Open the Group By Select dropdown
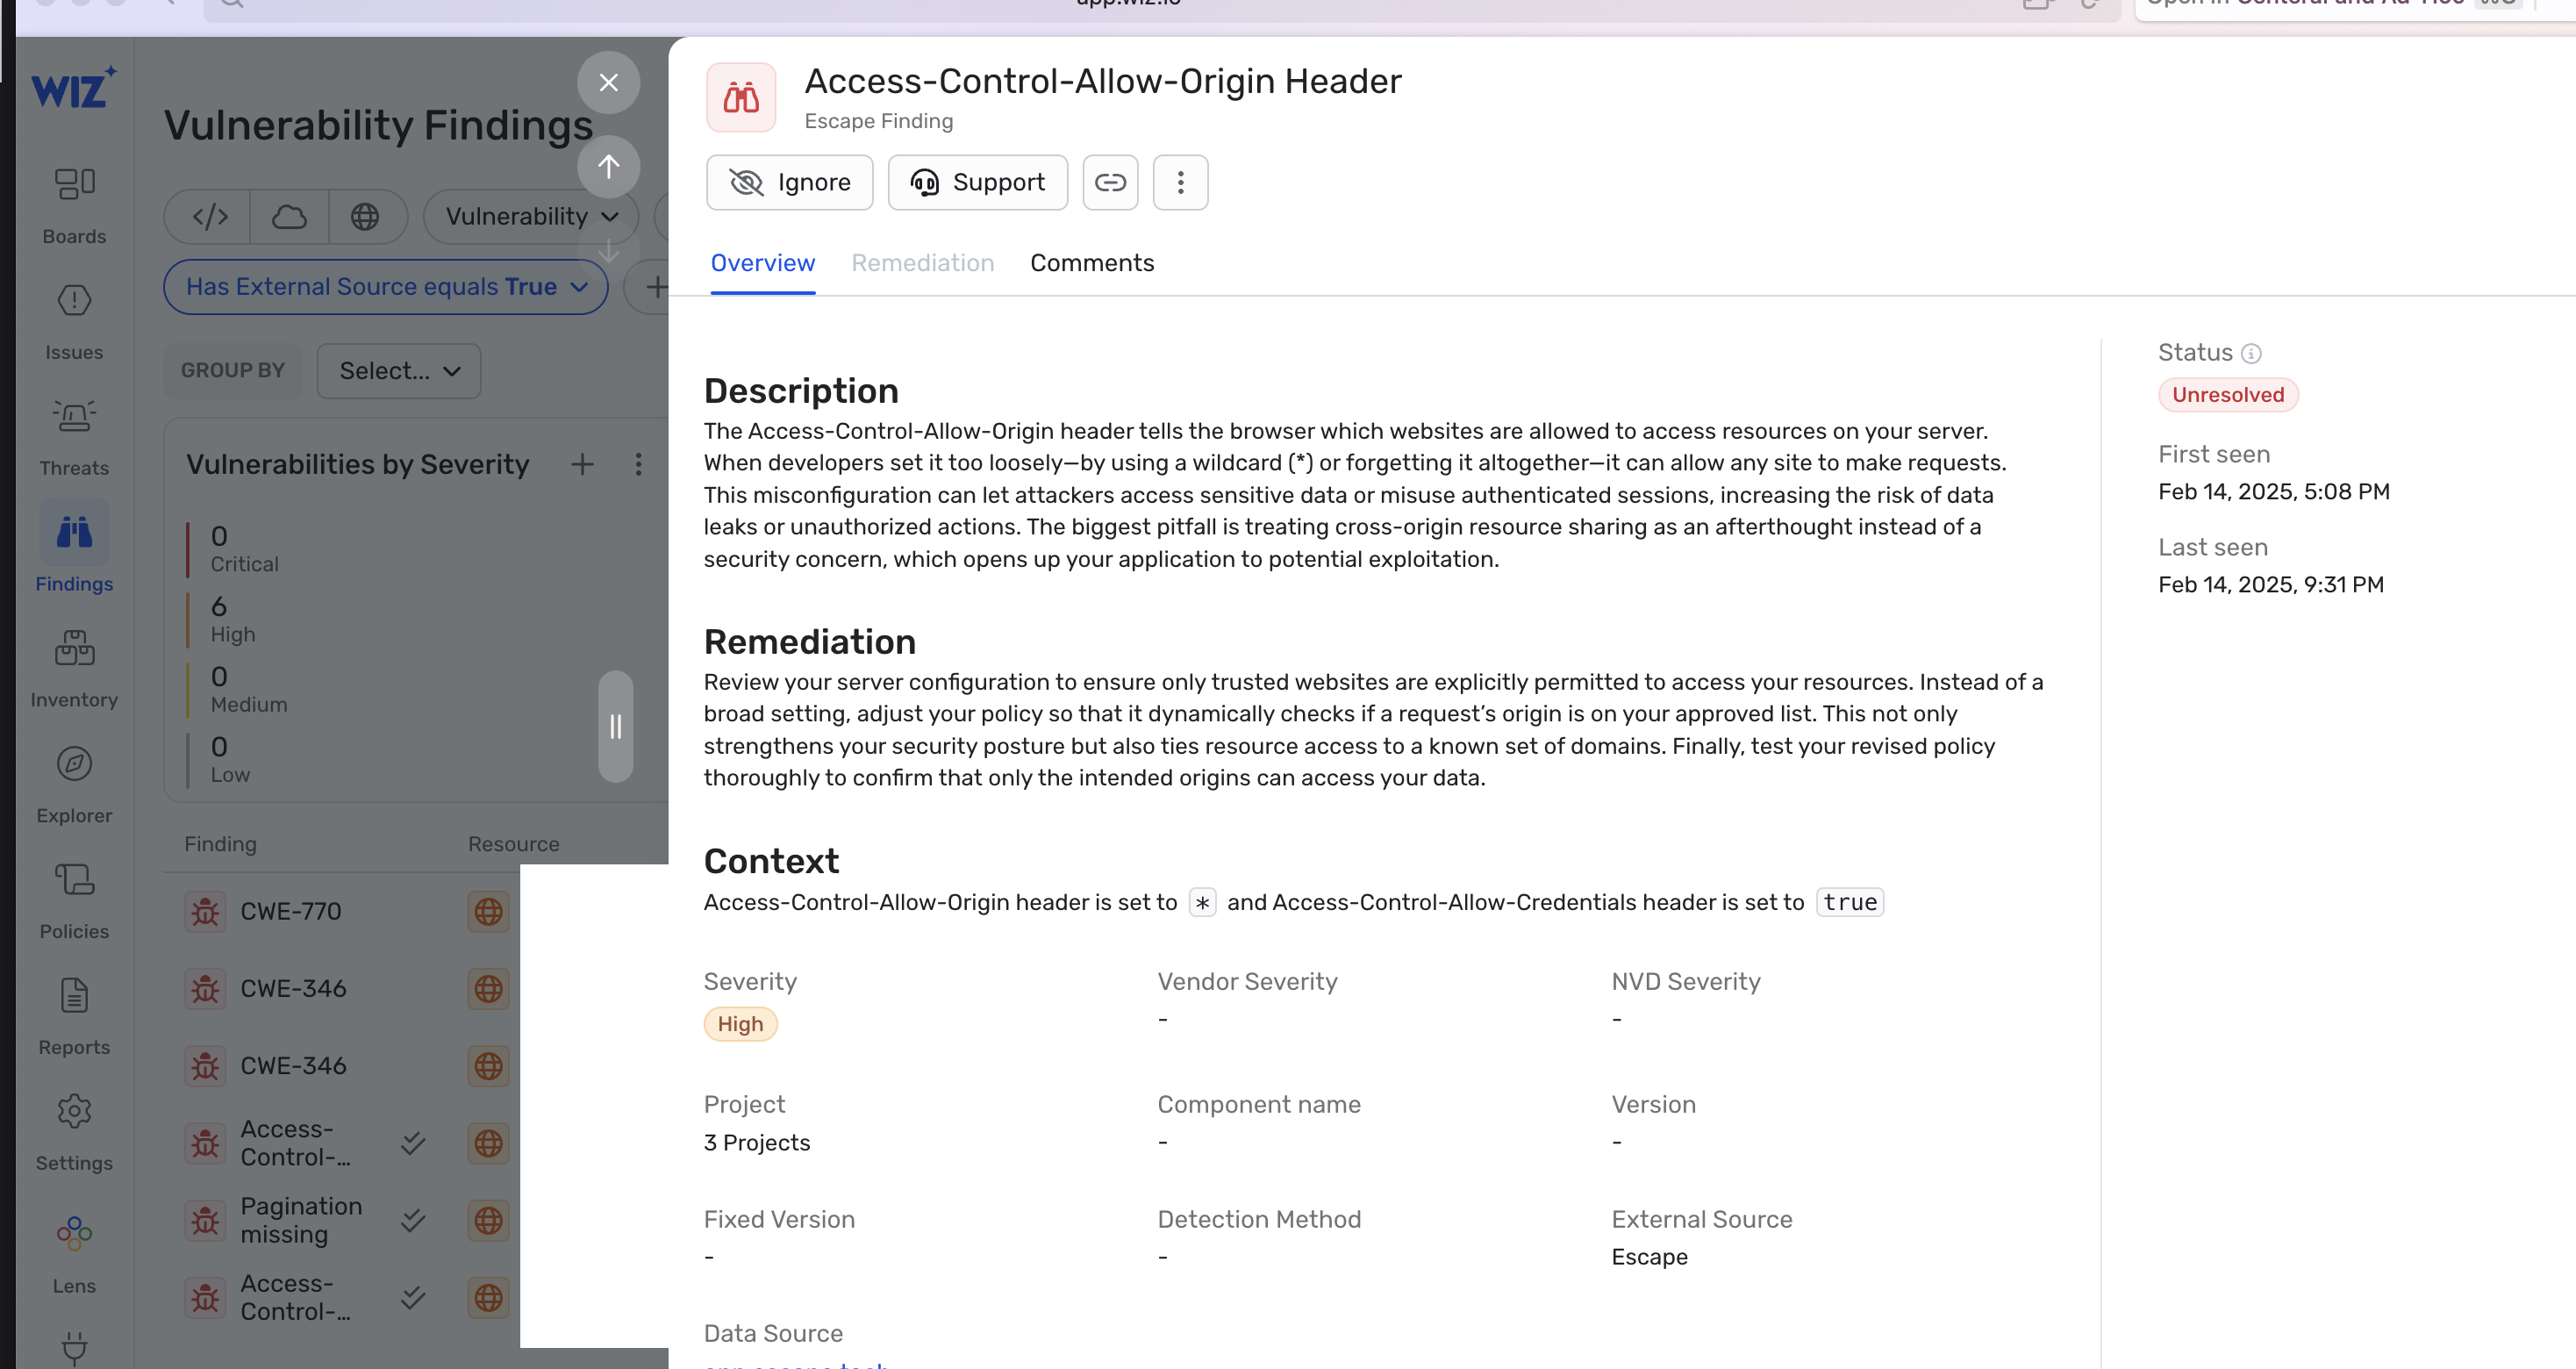The height and width of the screenshot is (1369, 2576). pyautogui.click(x=398, y=371)
